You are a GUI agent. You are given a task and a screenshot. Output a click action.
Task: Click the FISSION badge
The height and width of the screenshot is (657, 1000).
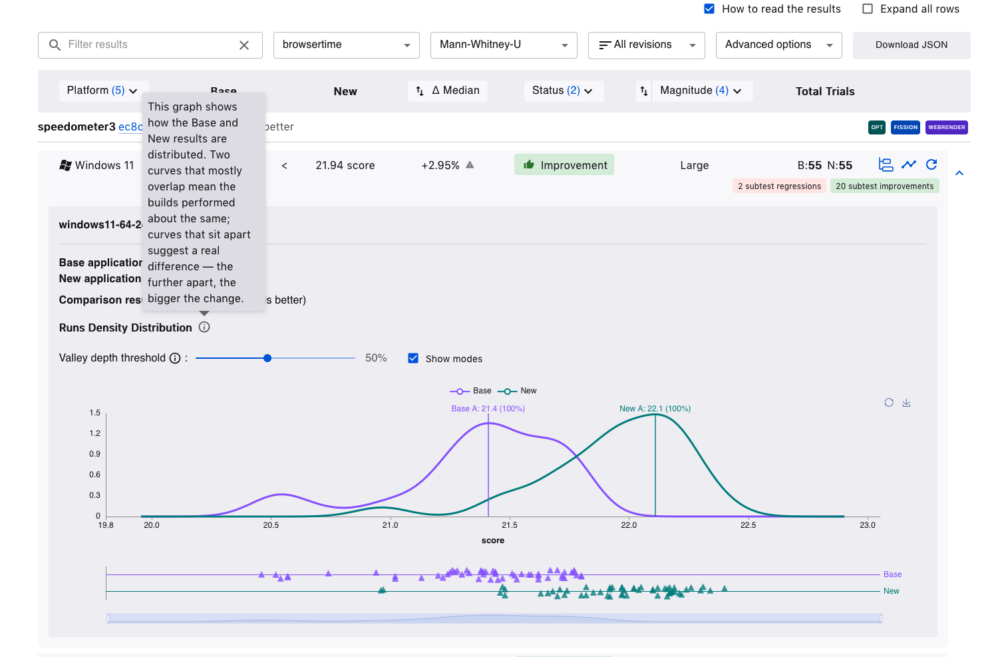[906, 127]
